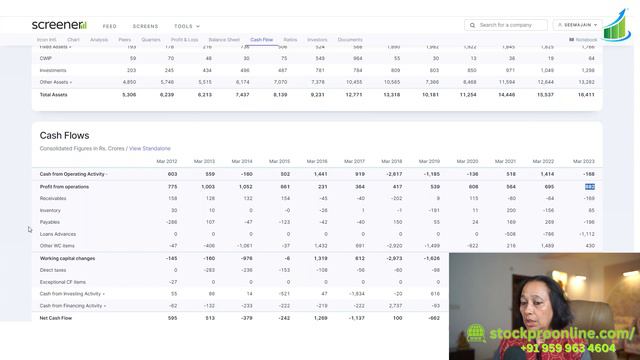Viewport: 640px width, 360px height.
Task: Expand the Other Assets row
Action: pos(56,82)
